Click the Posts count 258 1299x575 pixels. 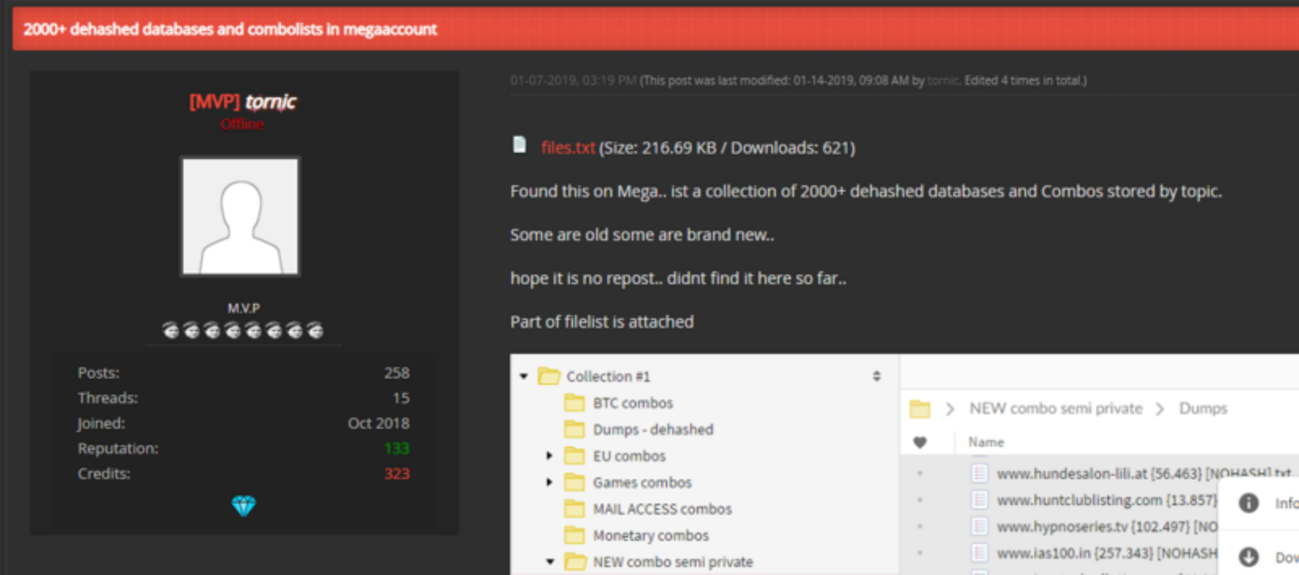click(397, 373)
